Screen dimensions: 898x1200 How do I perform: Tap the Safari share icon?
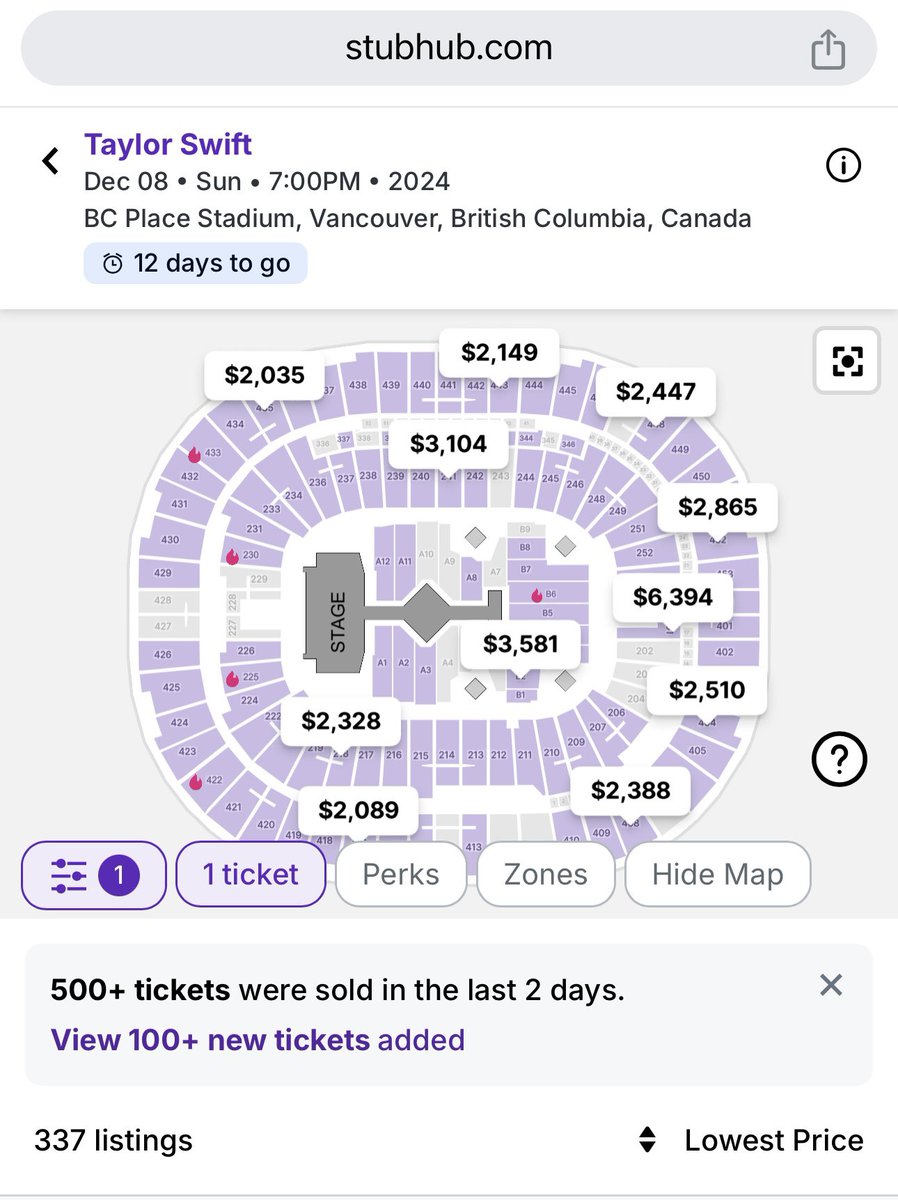coord(828,50)
